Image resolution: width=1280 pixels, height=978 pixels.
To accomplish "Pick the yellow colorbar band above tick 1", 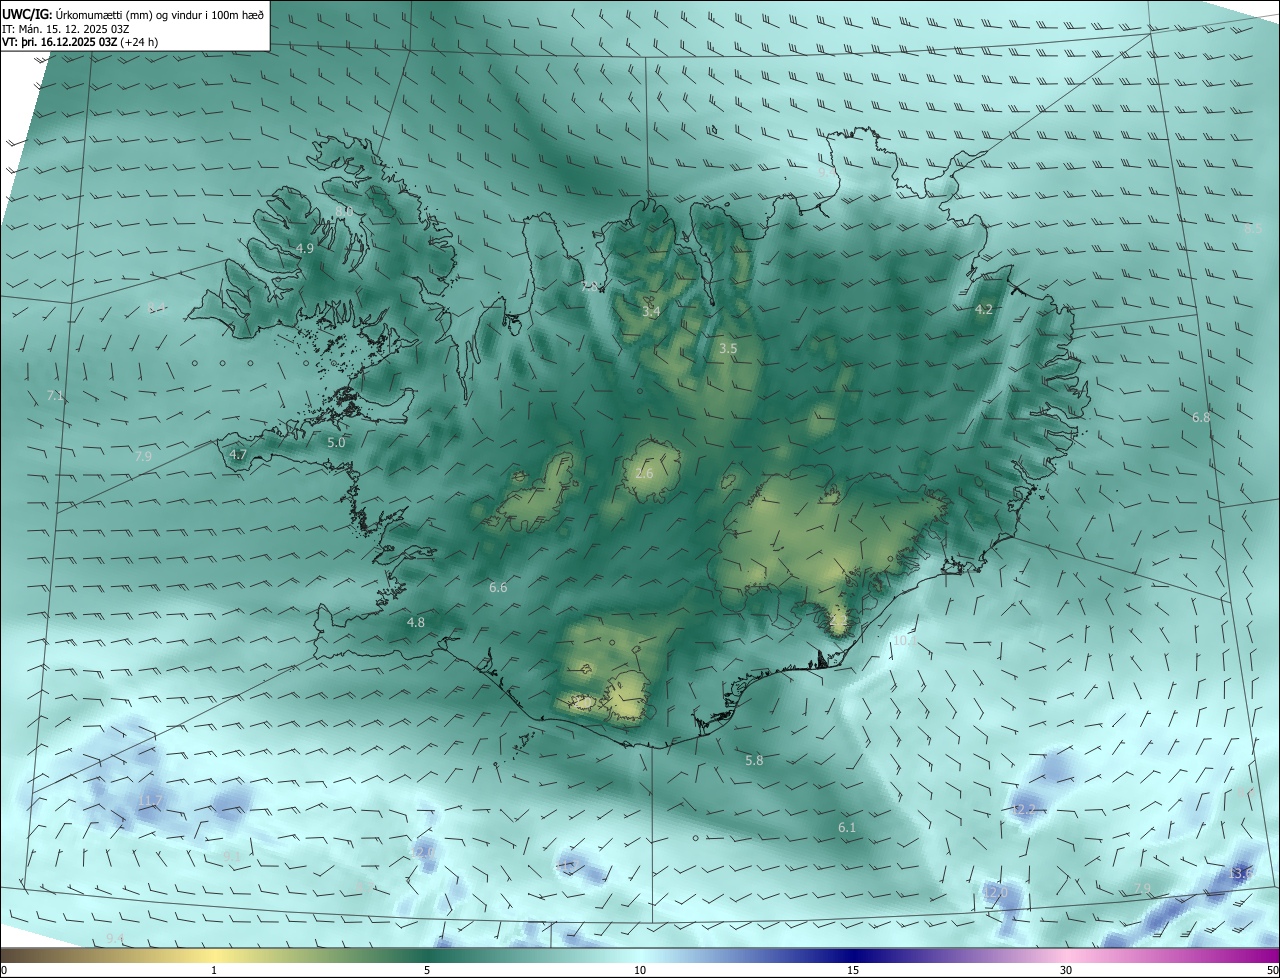I will pyautogui.click(x=214, y=955).
